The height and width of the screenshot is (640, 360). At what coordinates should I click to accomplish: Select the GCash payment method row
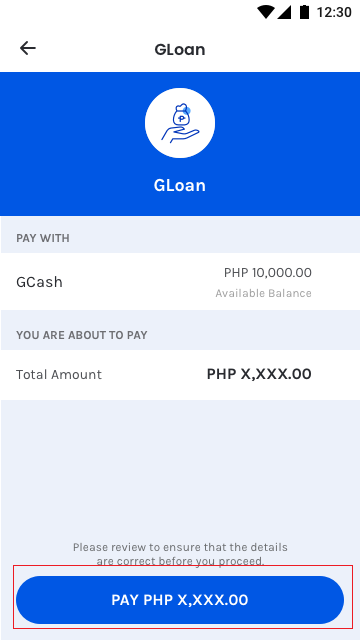(180, 282)
